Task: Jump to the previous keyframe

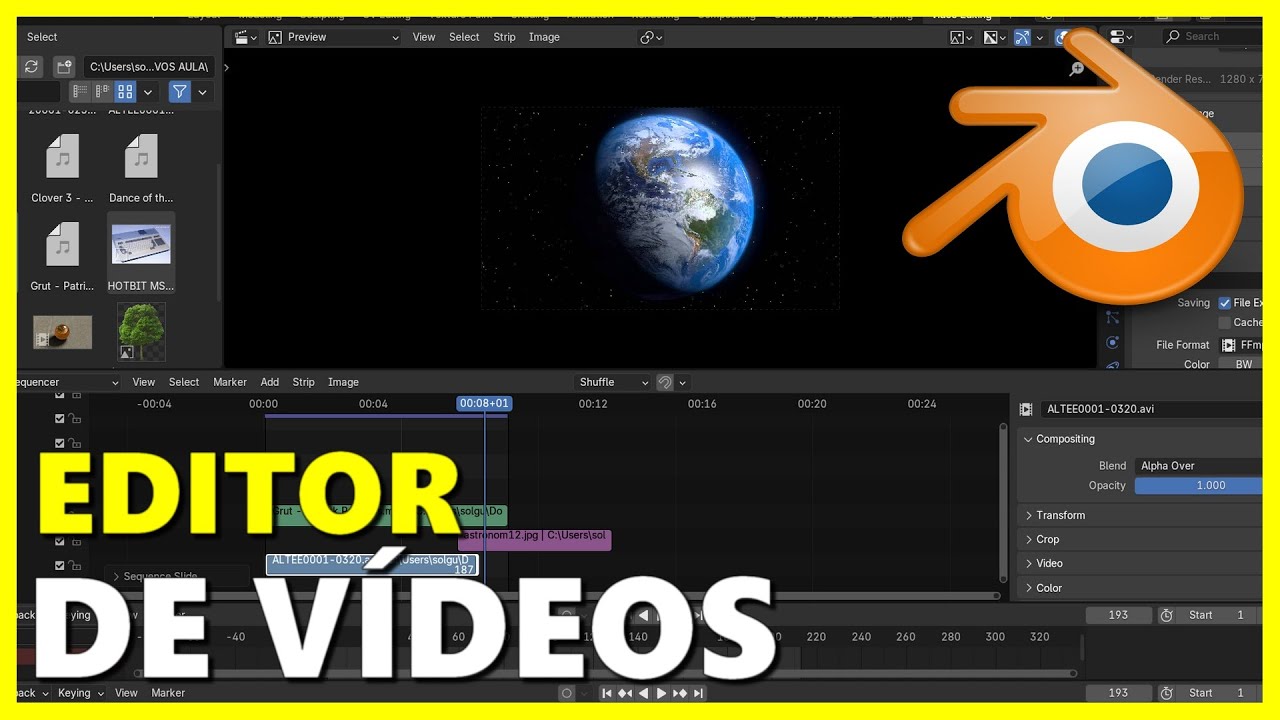Action: [625, 693]
